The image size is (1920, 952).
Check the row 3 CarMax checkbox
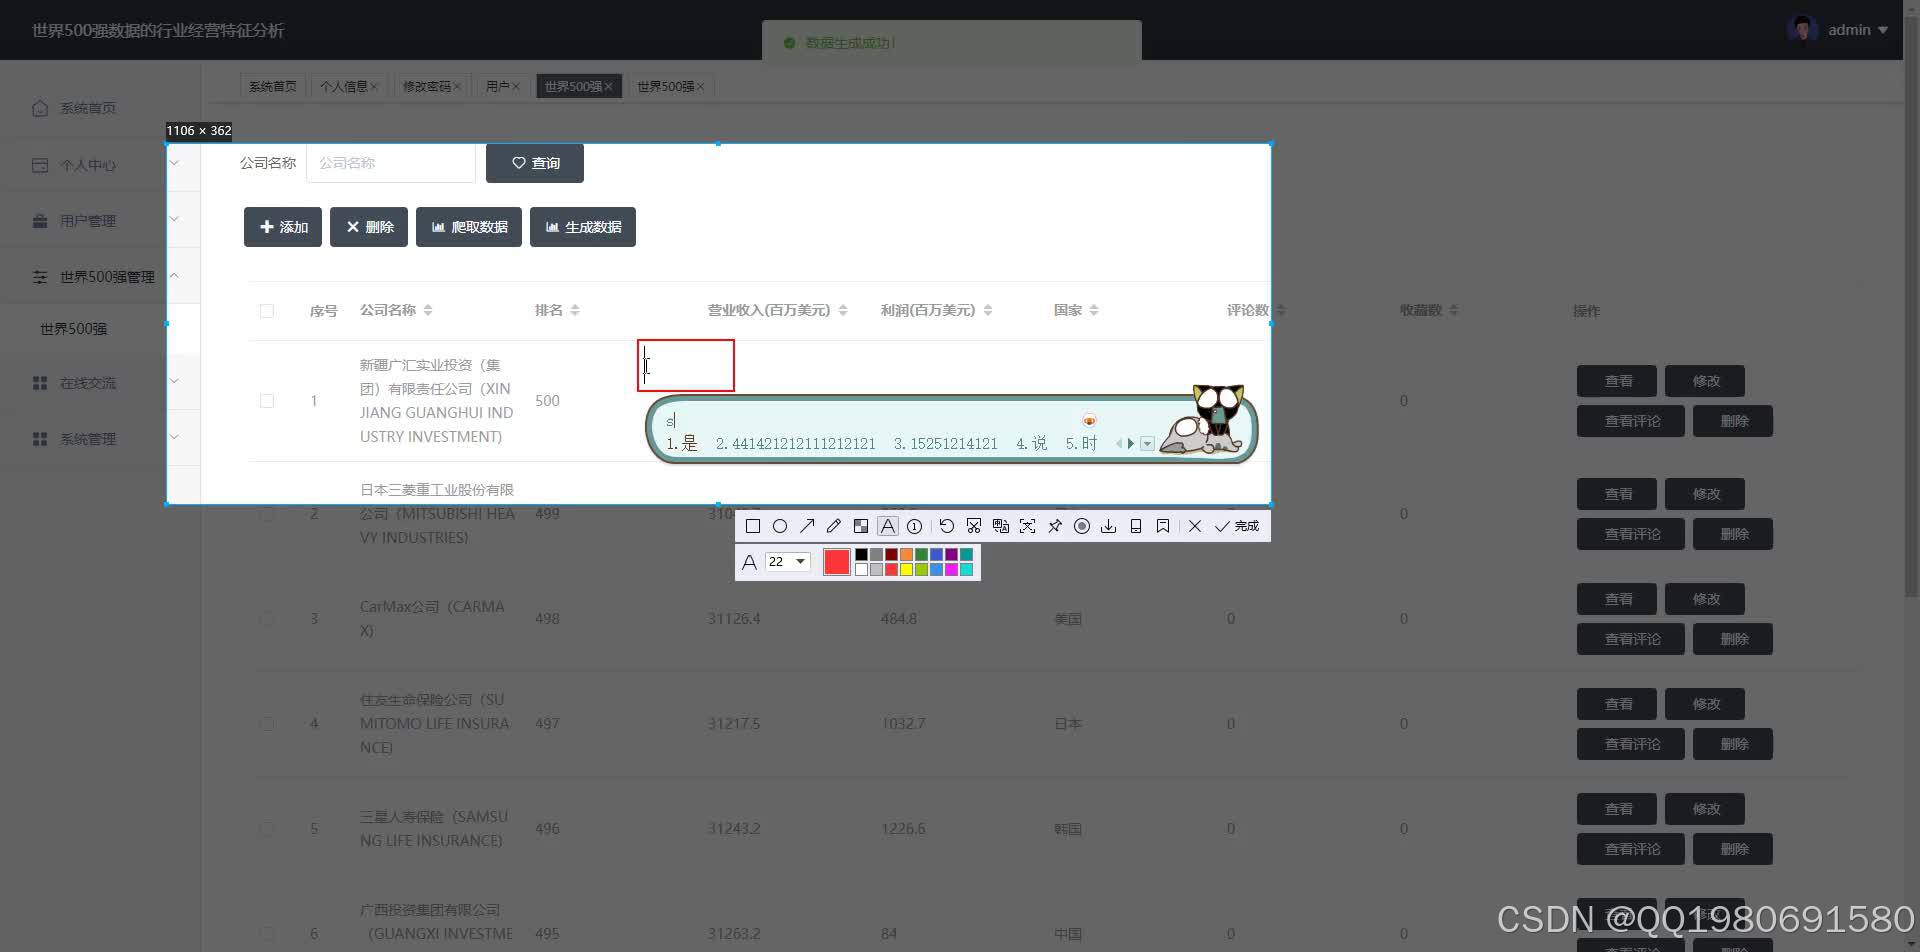point(267,619)
